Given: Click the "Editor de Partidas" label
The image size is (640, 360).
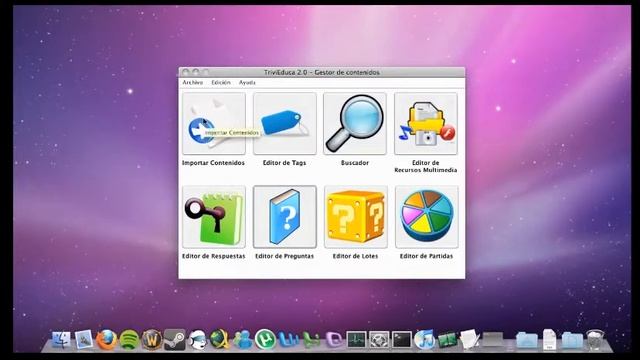Looking at the screenshot, I should click(426, 256).
